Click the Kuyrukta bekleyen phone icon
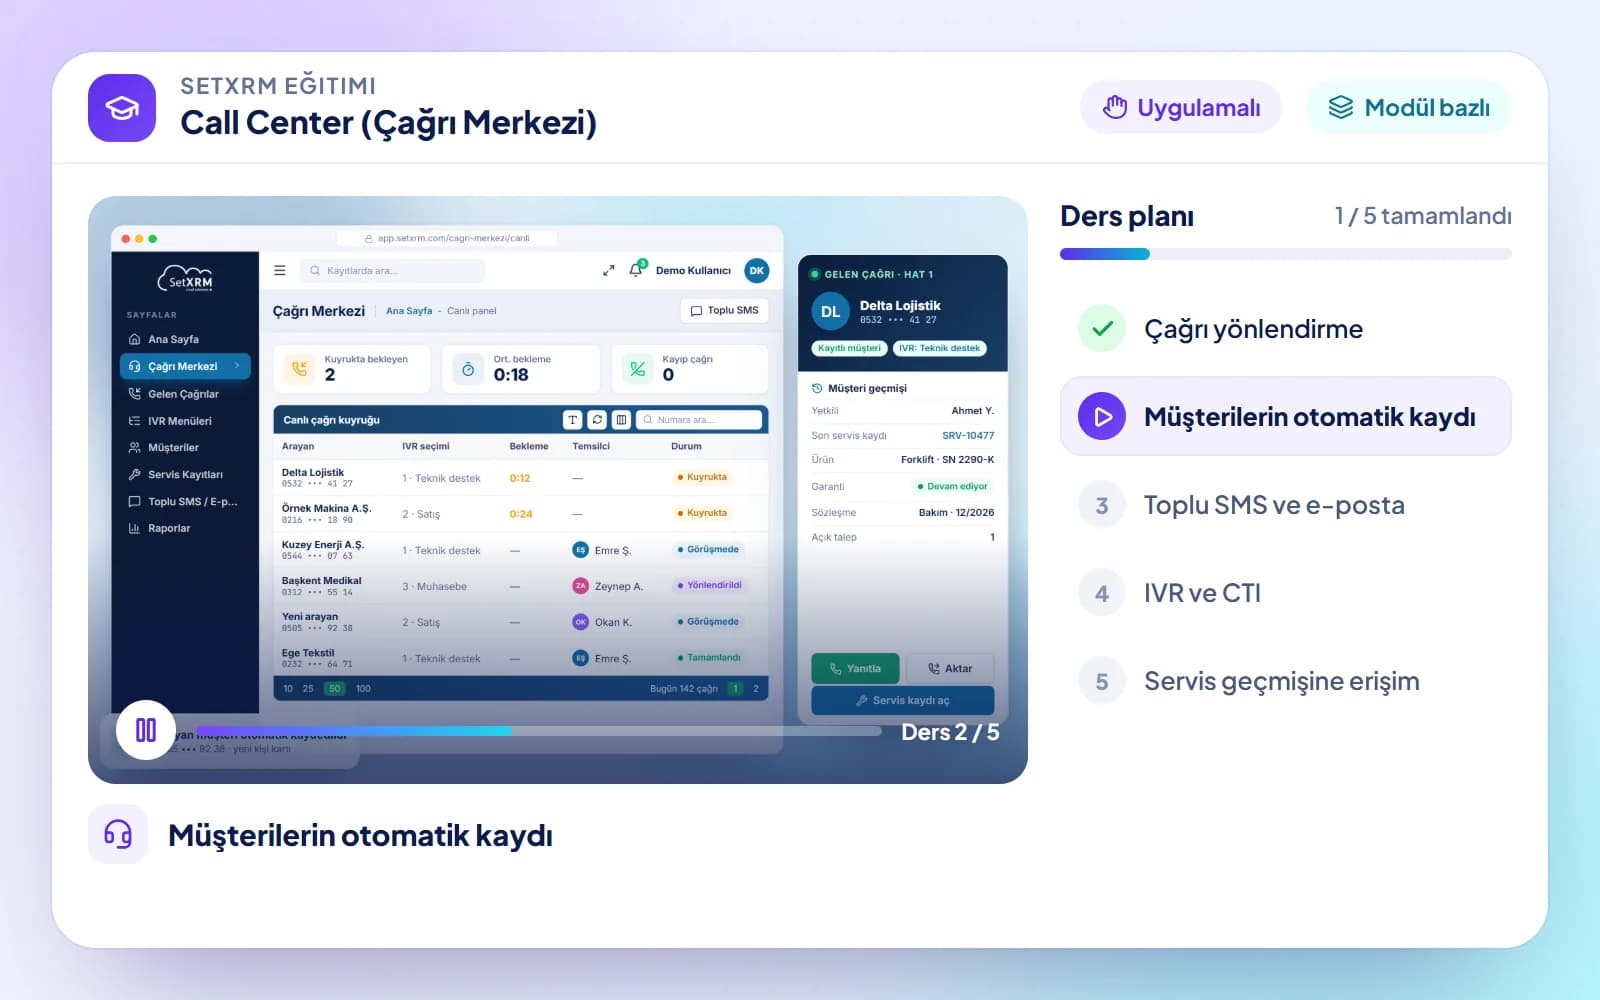1600x1000 pixels. pyautogui.click(x=299, y=369)
